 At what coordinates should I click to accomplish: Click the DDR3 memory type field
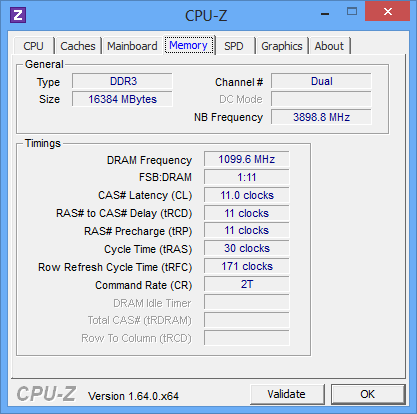click(122, 81)
